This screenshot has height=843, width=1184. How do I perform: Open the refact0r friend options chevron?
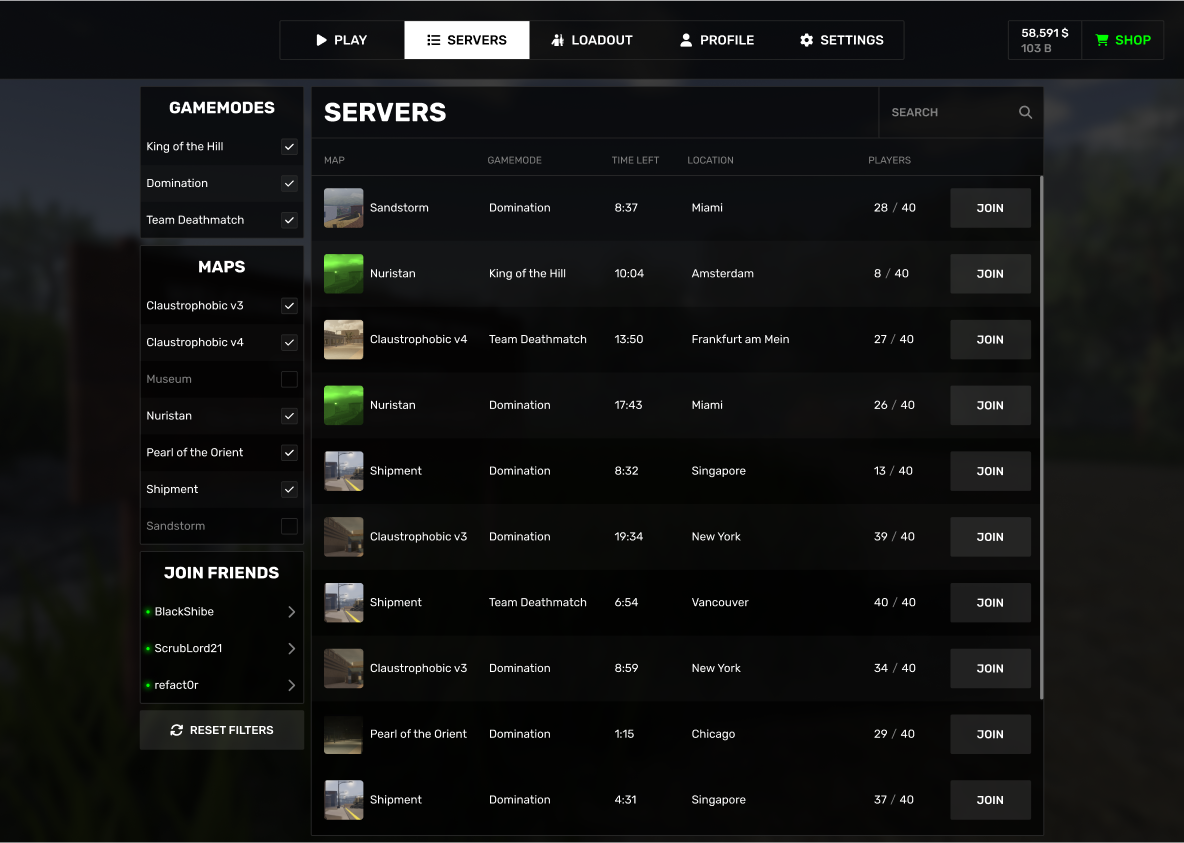coord(291,685)
